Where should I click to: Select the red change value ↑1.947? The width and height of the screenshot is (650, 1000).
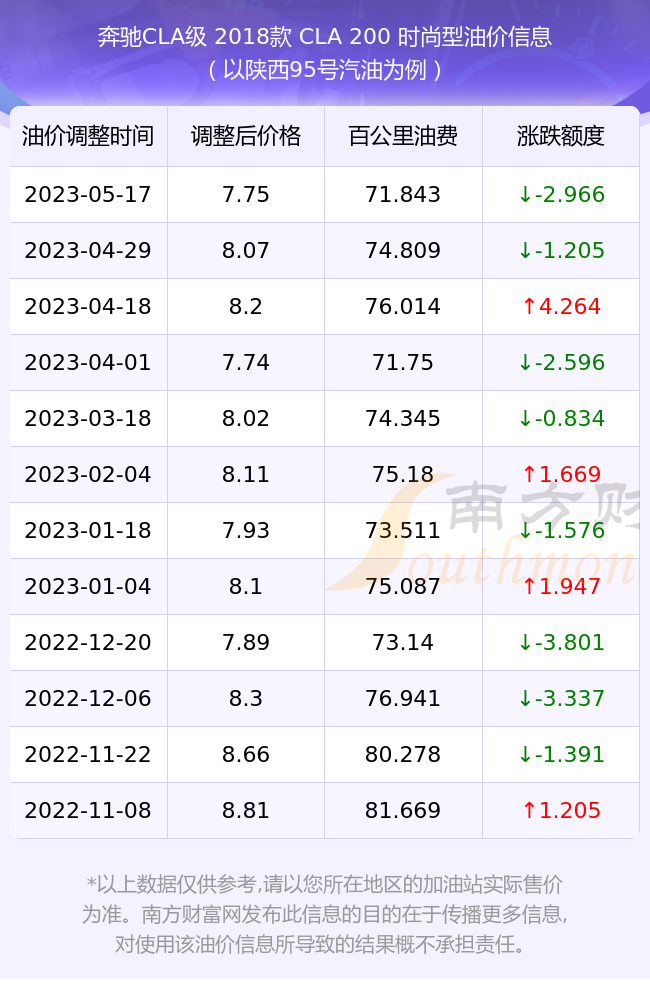[561, 587]
